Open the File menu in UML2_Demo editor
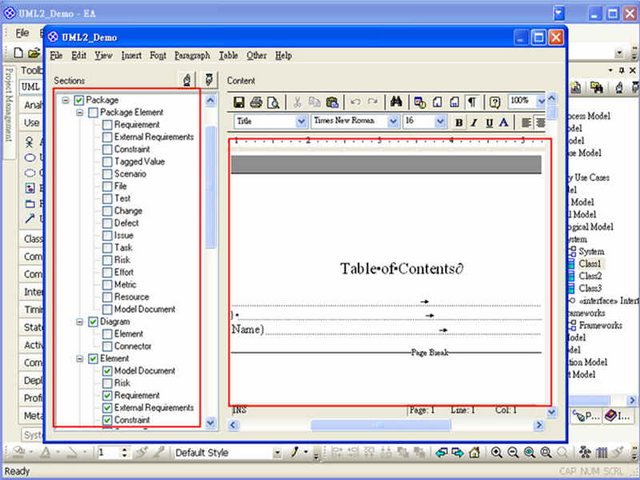The width and height of the screenshot is (640, 480). (56, 56)
